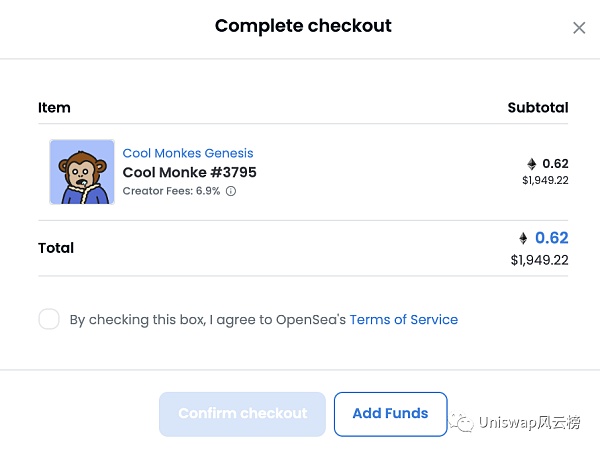Click the Subtotal column header
This screenshot has width=600, height=450.
[538, 107]
